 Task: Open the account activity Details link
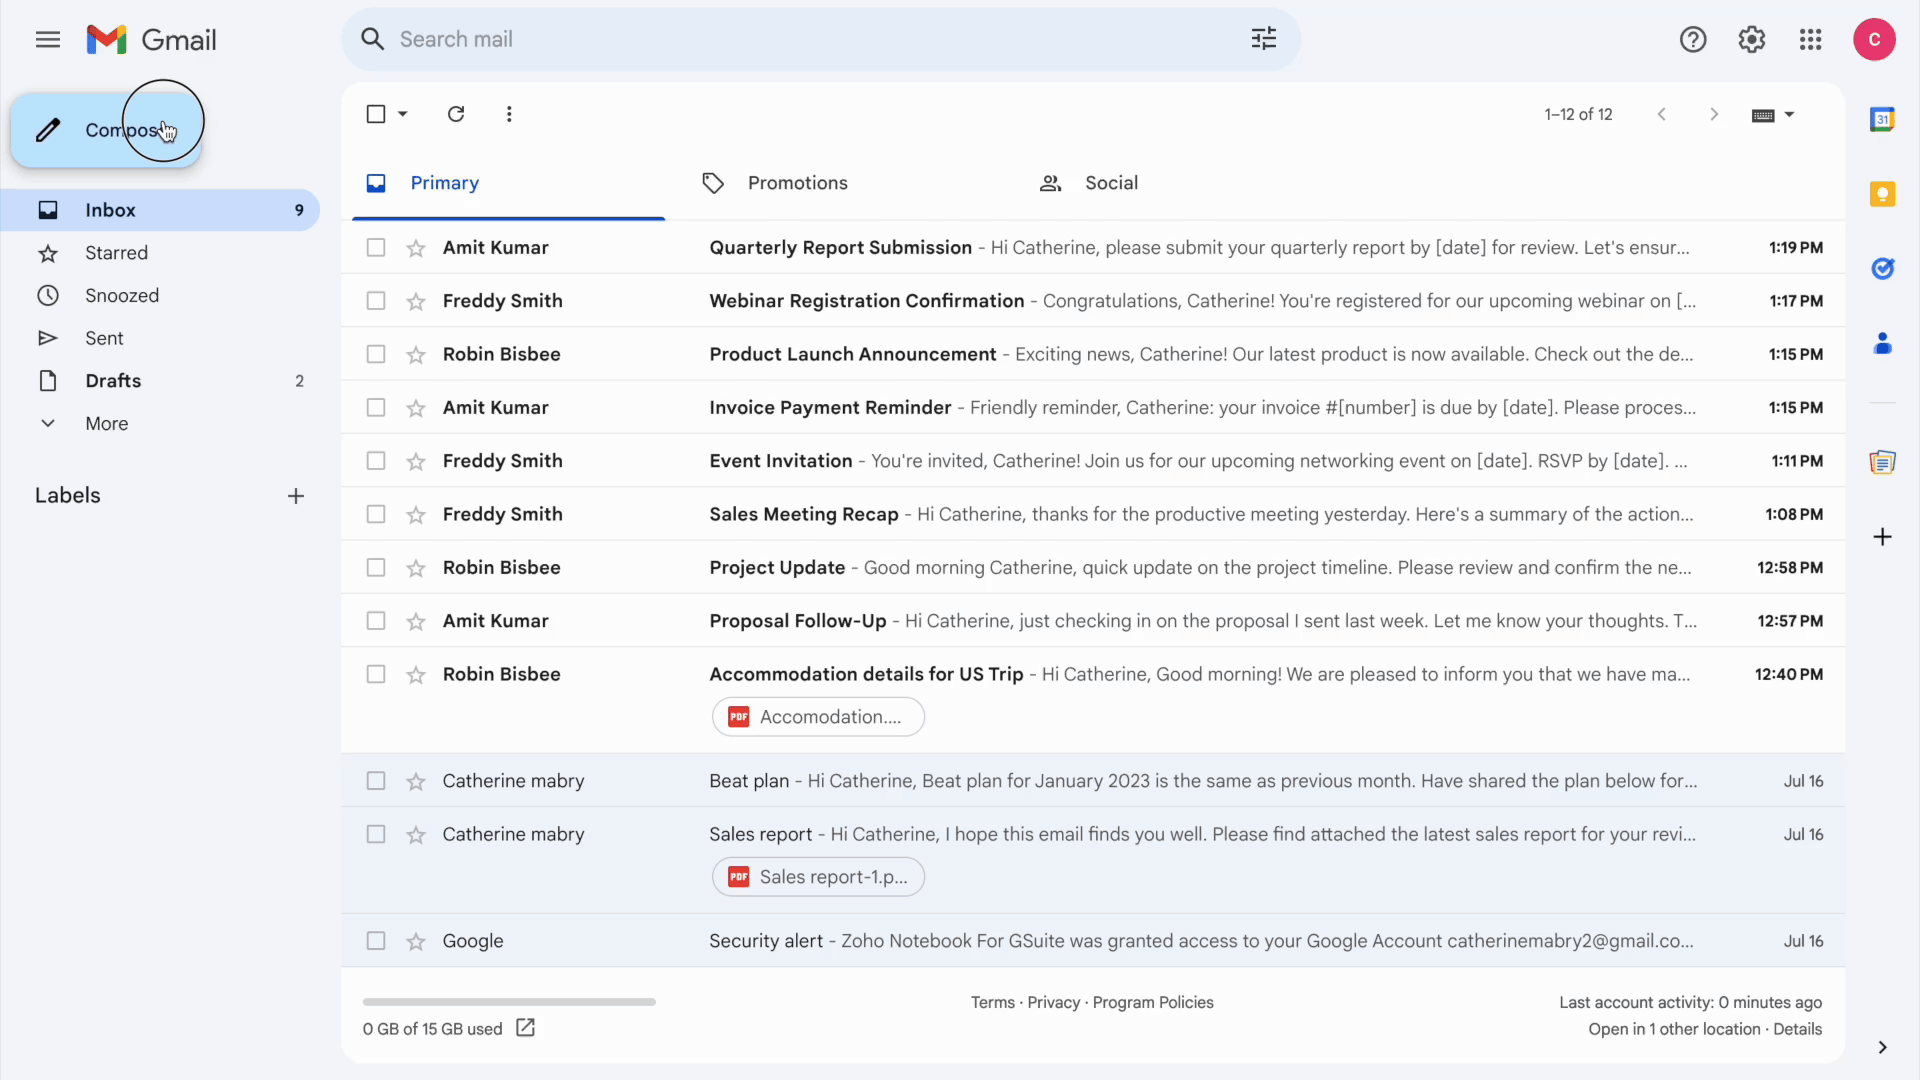click(1797, 1029)
